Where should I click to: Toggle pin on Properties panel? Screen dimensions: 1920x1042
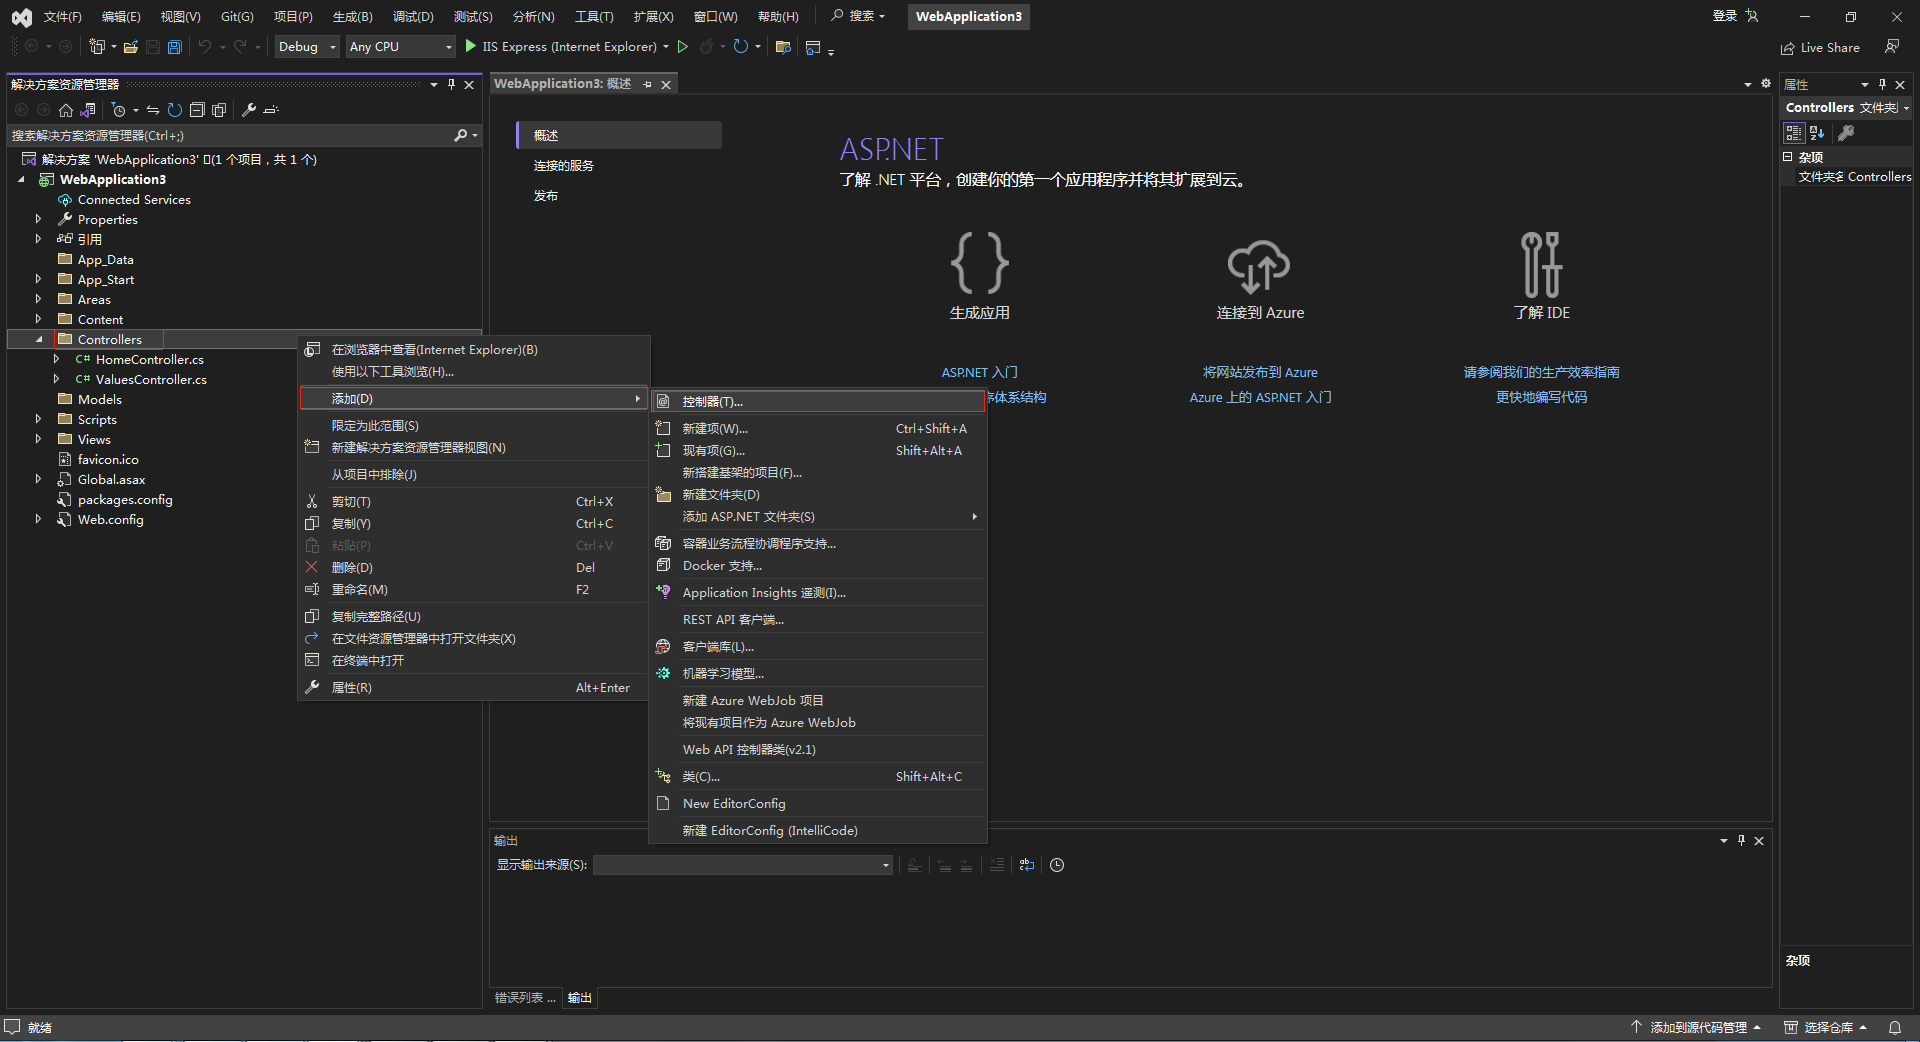pyautogui.click(x=1882, y=85)
